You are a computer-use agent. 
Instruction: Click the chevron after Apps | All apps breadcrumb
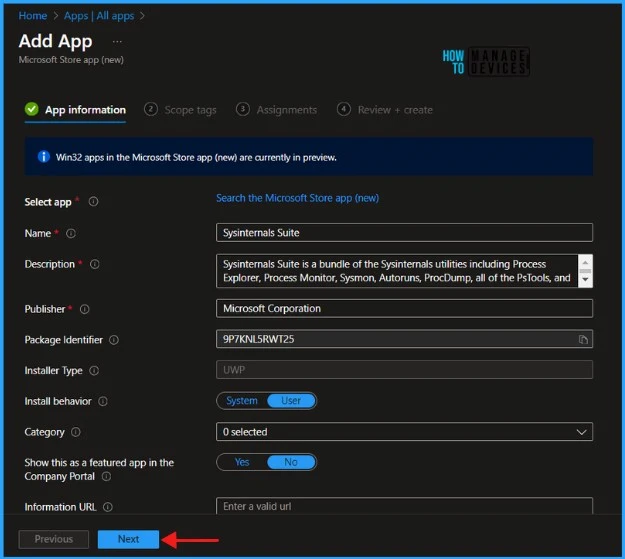pos(142,16)
